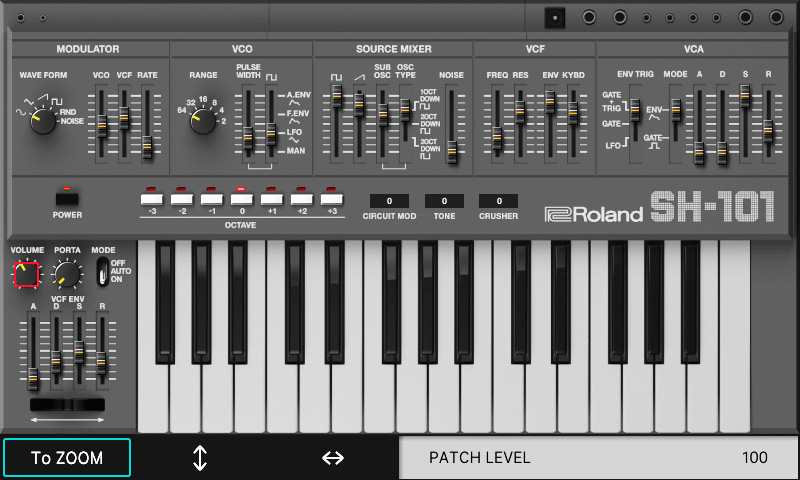This screenshot has height=480, width=800.
Task: Select octave +3 button
Action: click(x=332, y=199)
